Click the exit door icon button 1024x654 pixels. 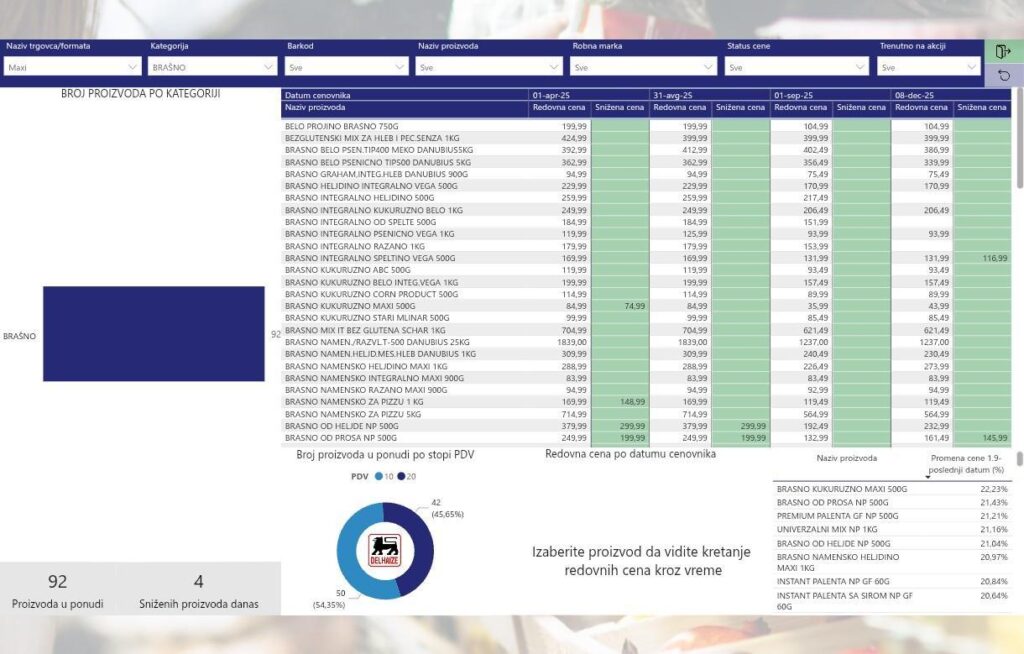point(1003,52)
